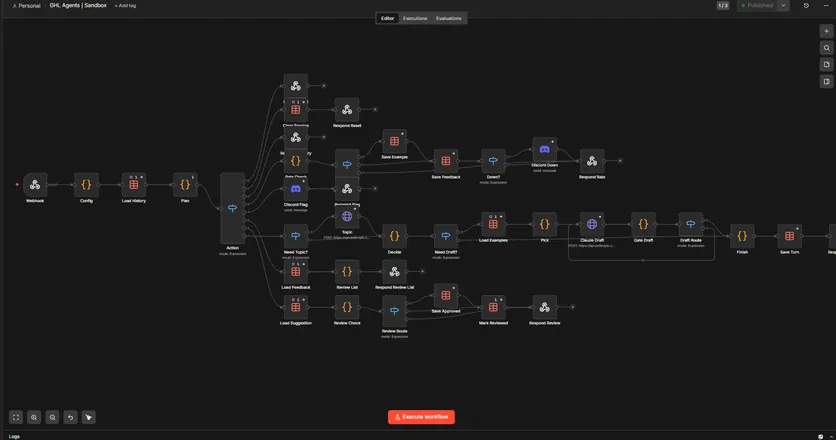Open the Need Draft? switch node
This screenshot has height=440, width=836.
[x=446, y=236]
